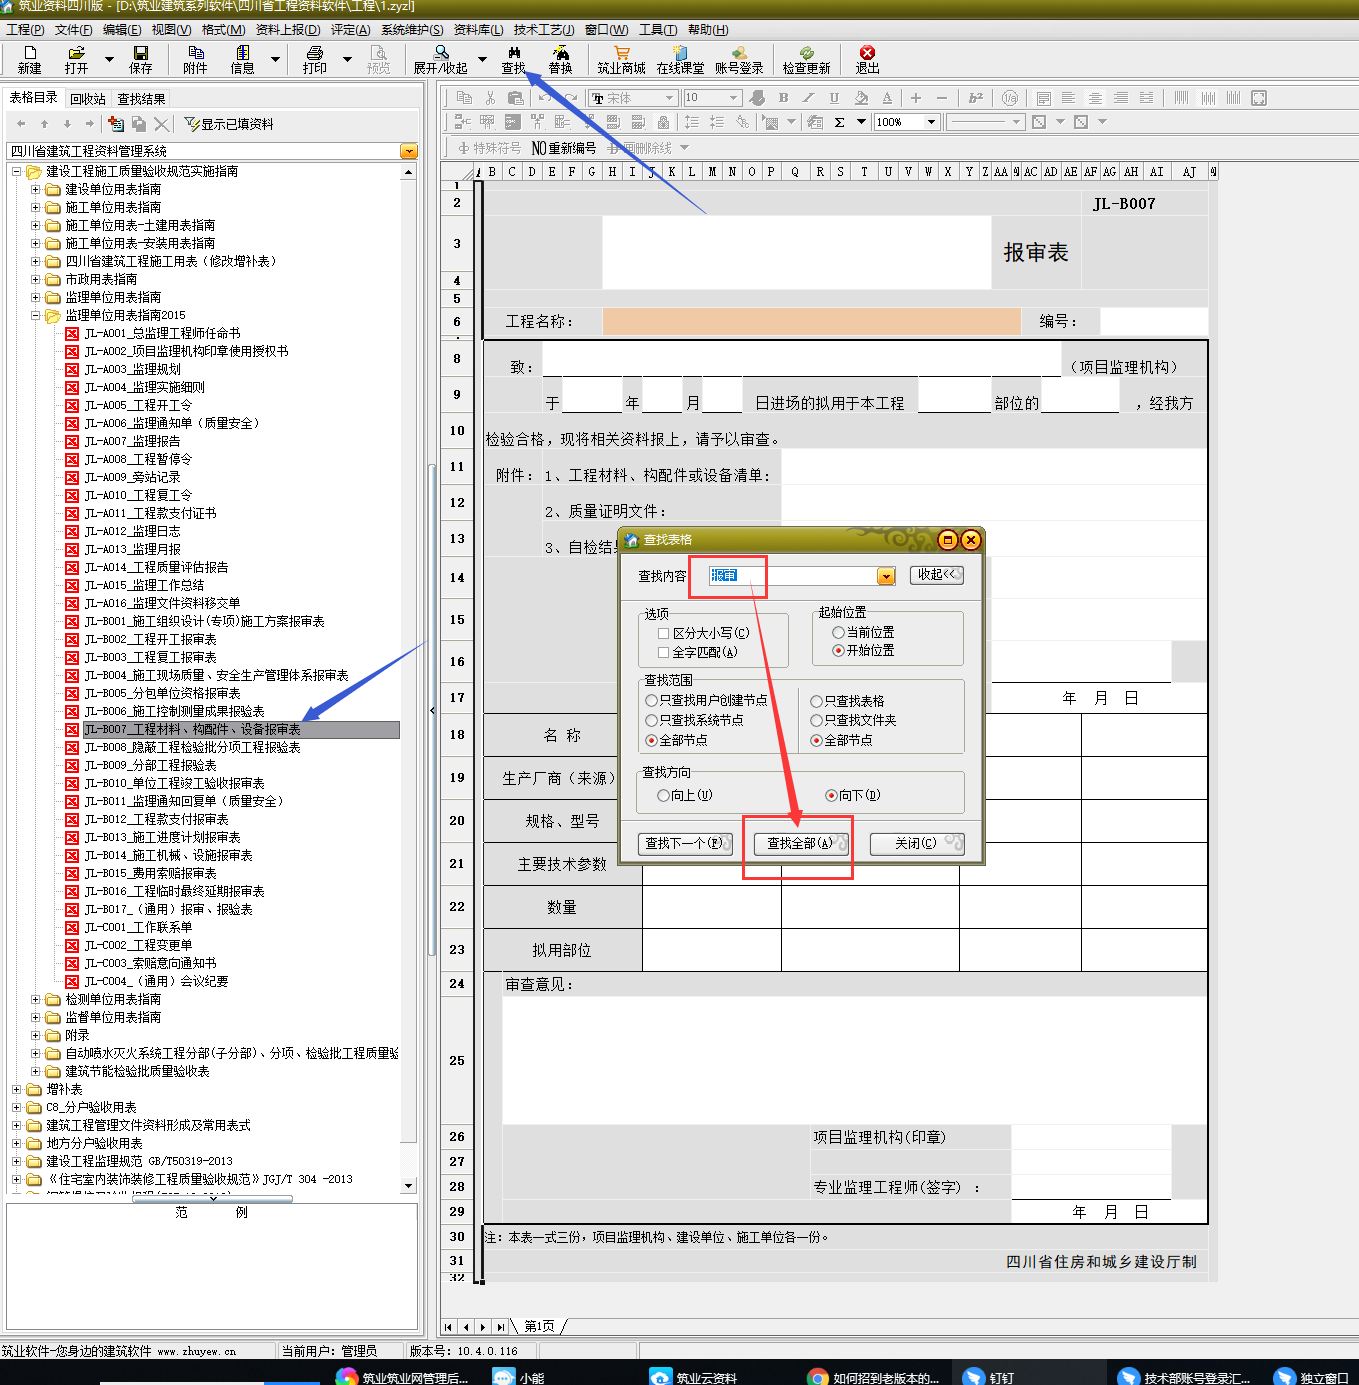Screen dimensions: 1359x1385
Task: Select JL-A001_总监理工程师任命书 tree item
Action: (x=162, y=333)
